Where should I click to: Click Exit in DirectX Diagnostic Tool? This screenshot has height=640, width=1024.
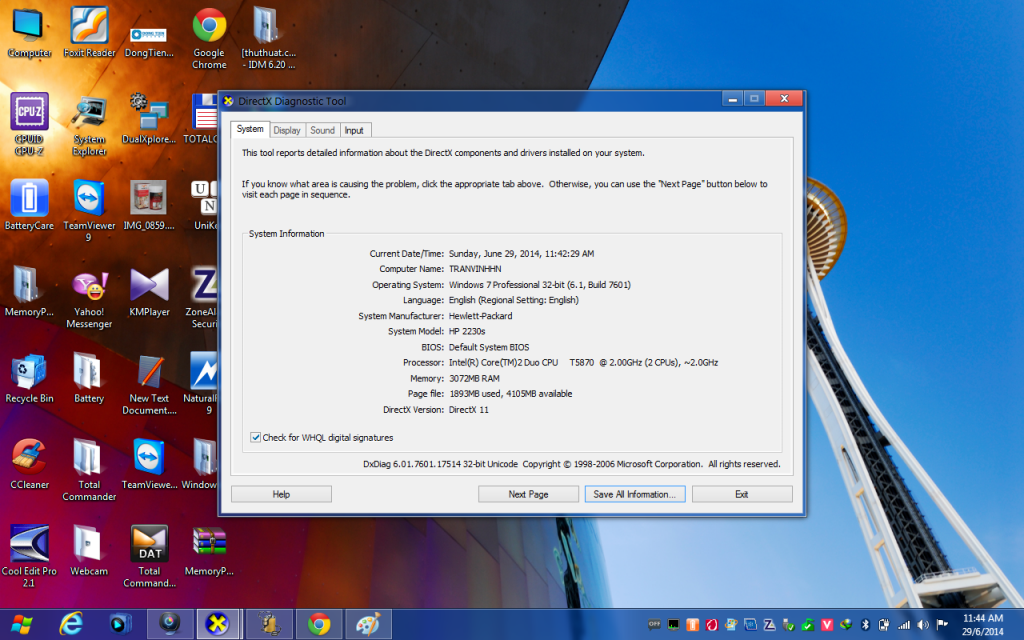click(x=741, y=494)
